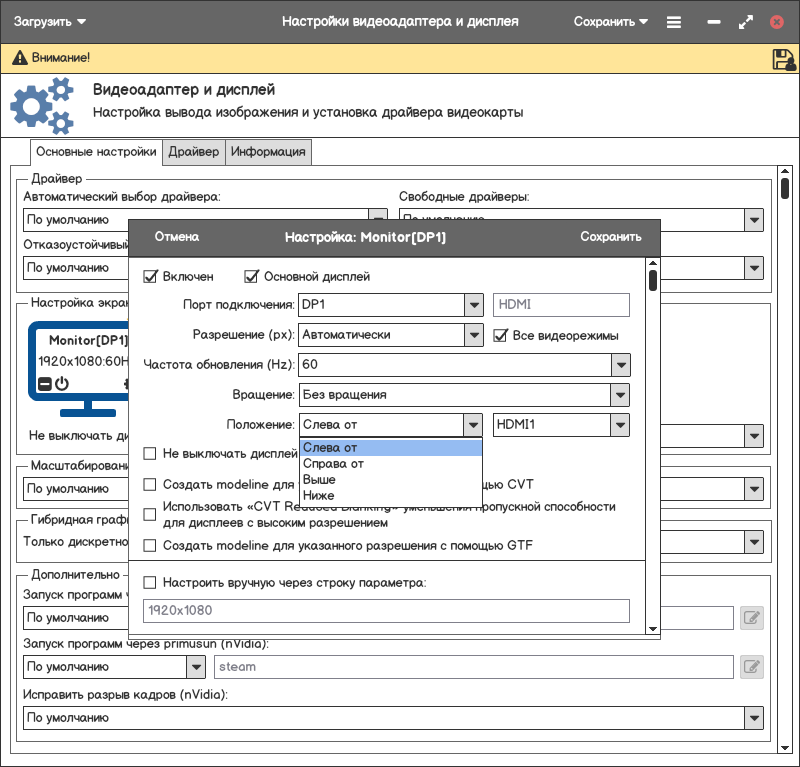
Task: Click the blue gears icon beside the Видеоадаптер header
Action: [42, 106]
